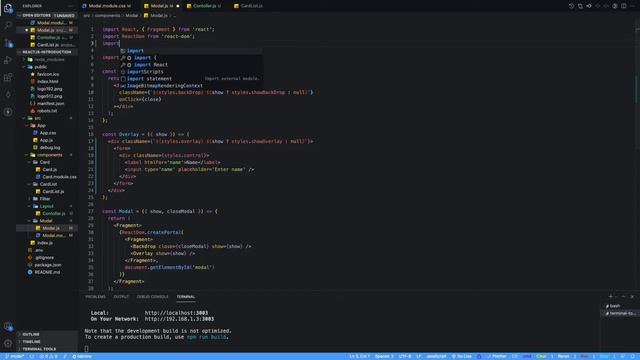Open the Accounts icon at sidebar bottom
The image size is (640, 360).
coord(8,326)
